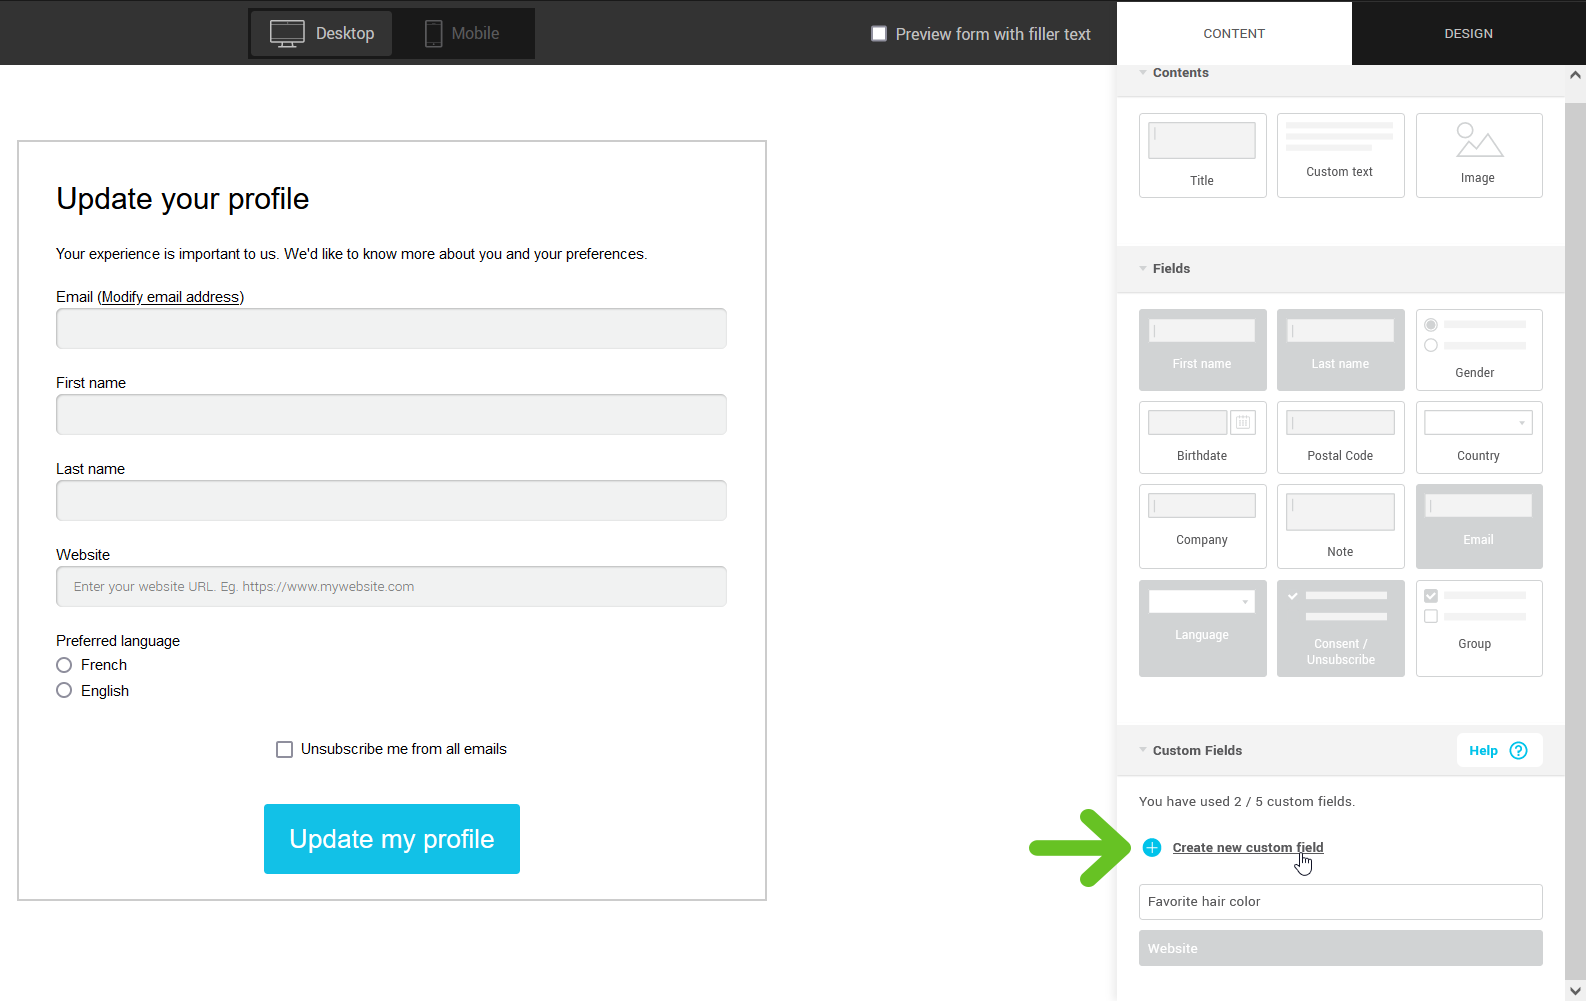
Task: Click the Website URL input field
Action: (x=391, y=586)
